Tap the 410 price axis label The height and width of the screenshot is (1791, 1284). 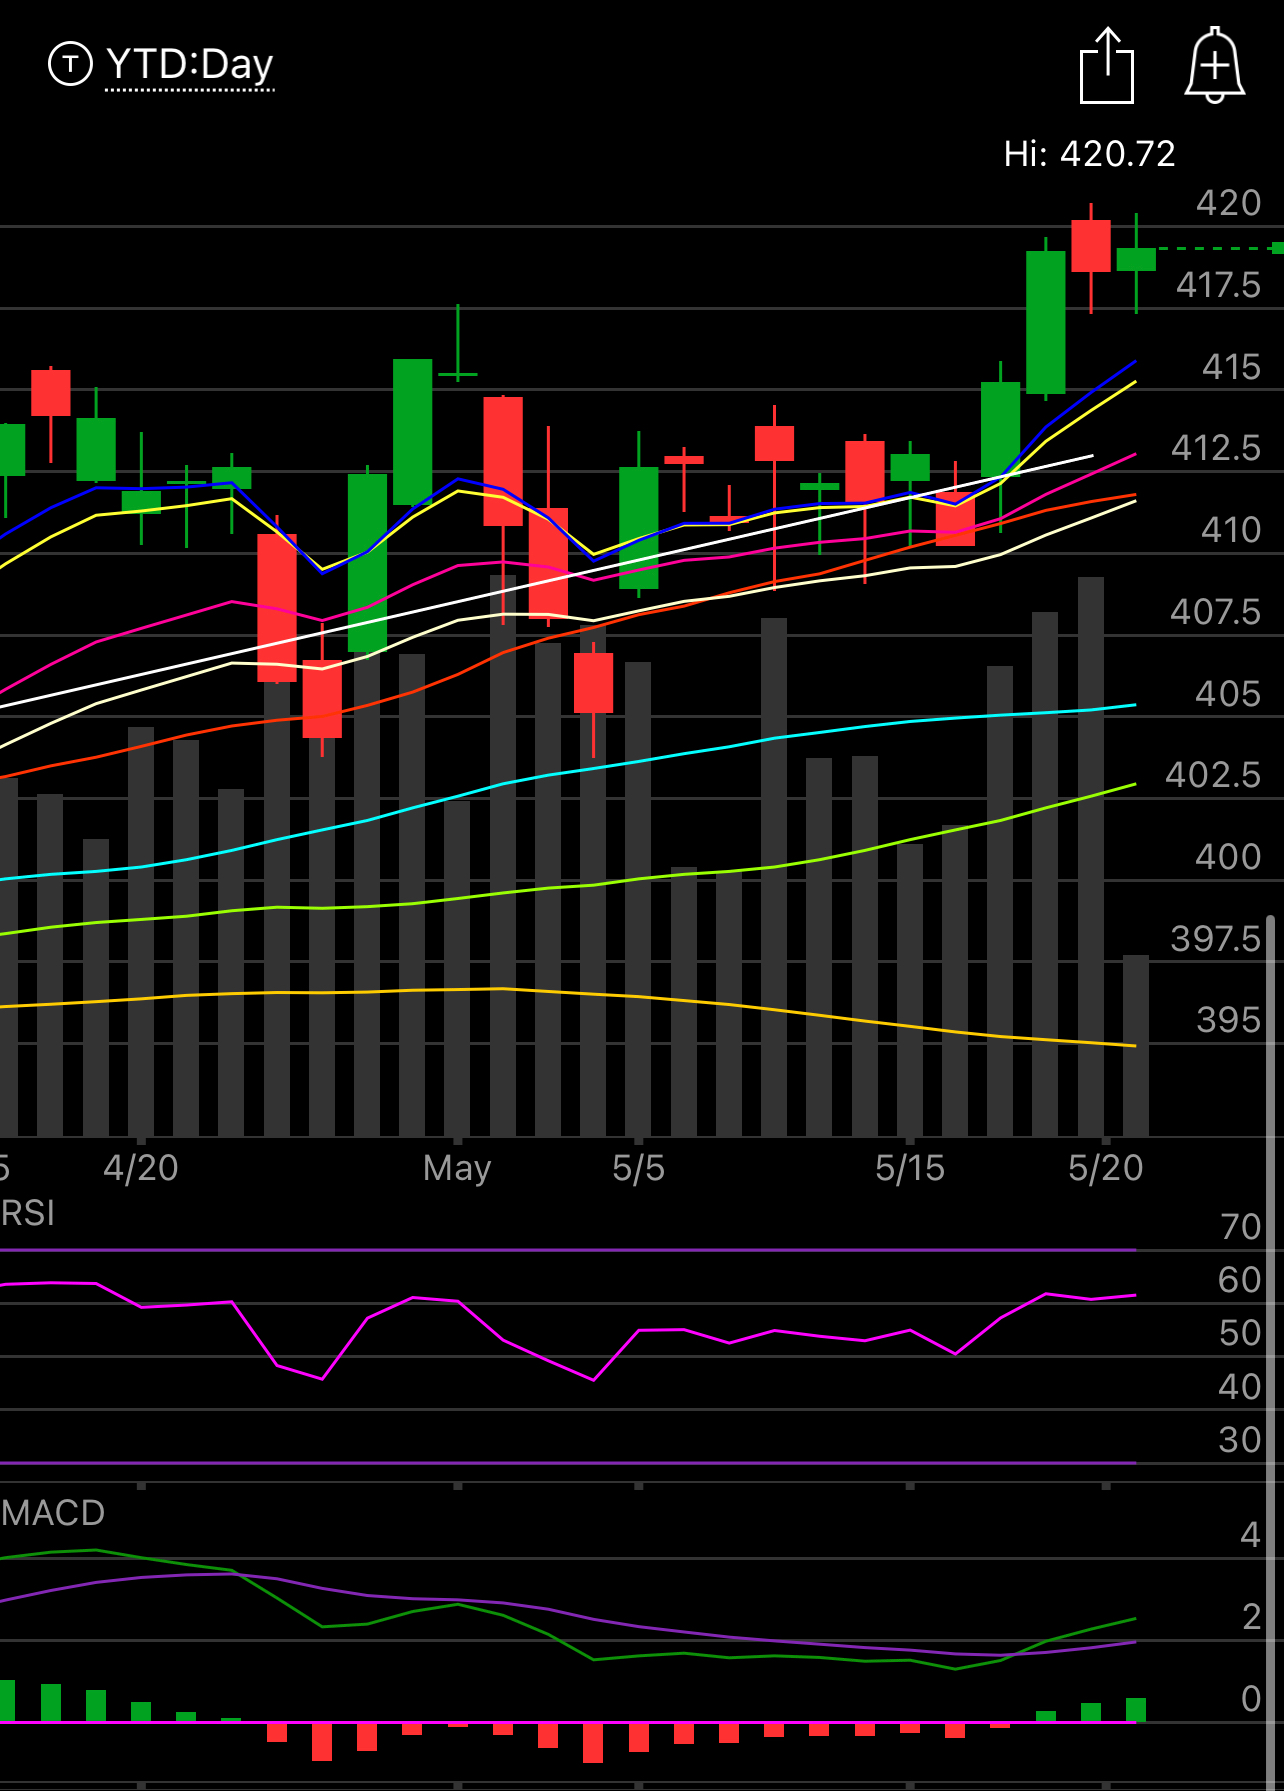pyautogui.click(x=1231, y=530)
